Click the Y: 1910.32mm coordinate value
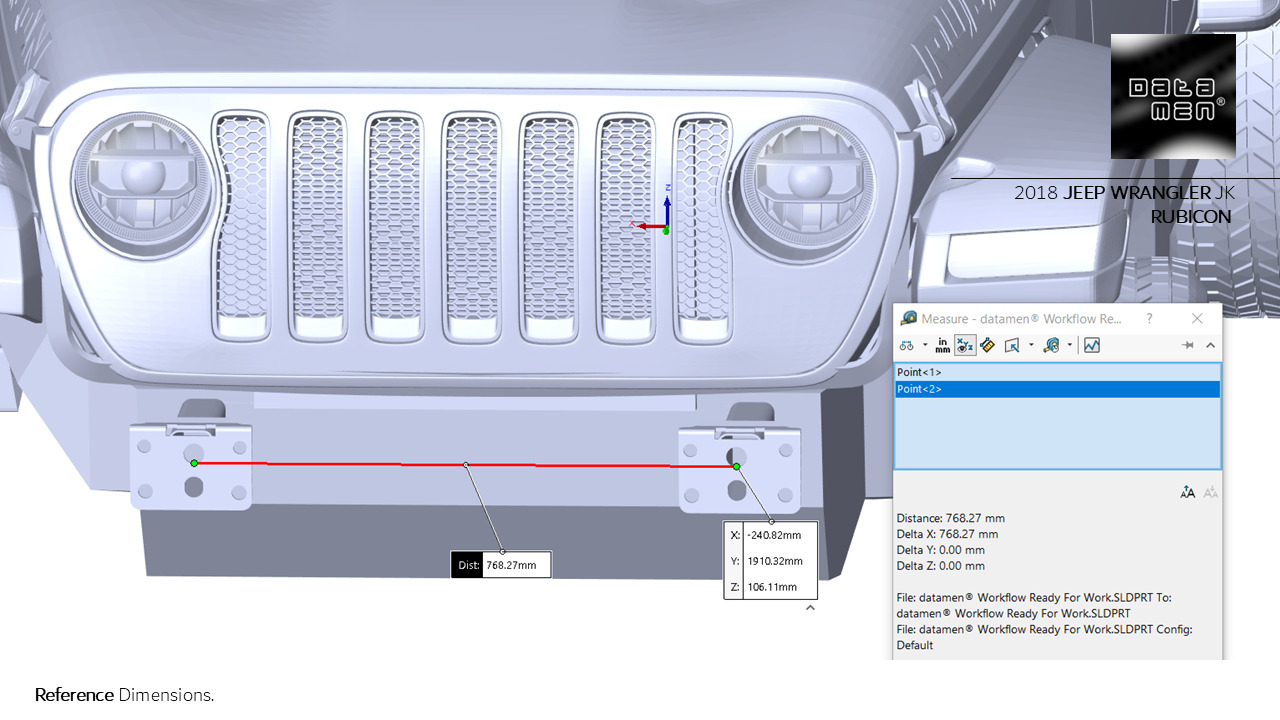The height and width of the screenshot is (720, 1280). [774, 561]
